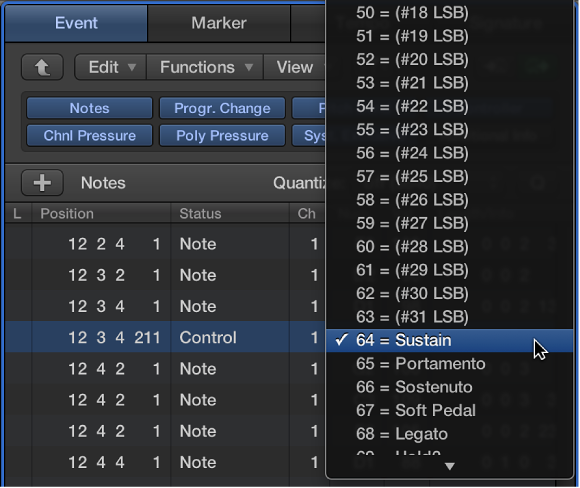Viewport: 580px width, 488px height.
Task: Click the L column header
Action: pos(17,213)
